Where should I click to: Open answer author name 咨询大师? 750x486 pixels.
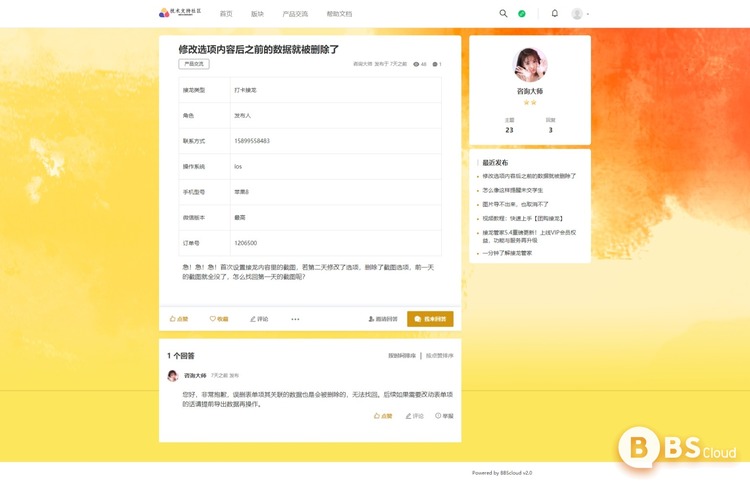click(x=195, y=376)
